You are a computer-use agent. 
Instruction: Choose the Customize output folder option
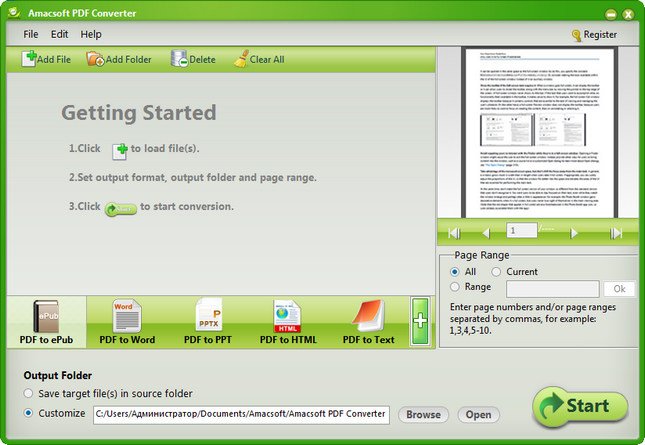[28, 413]
